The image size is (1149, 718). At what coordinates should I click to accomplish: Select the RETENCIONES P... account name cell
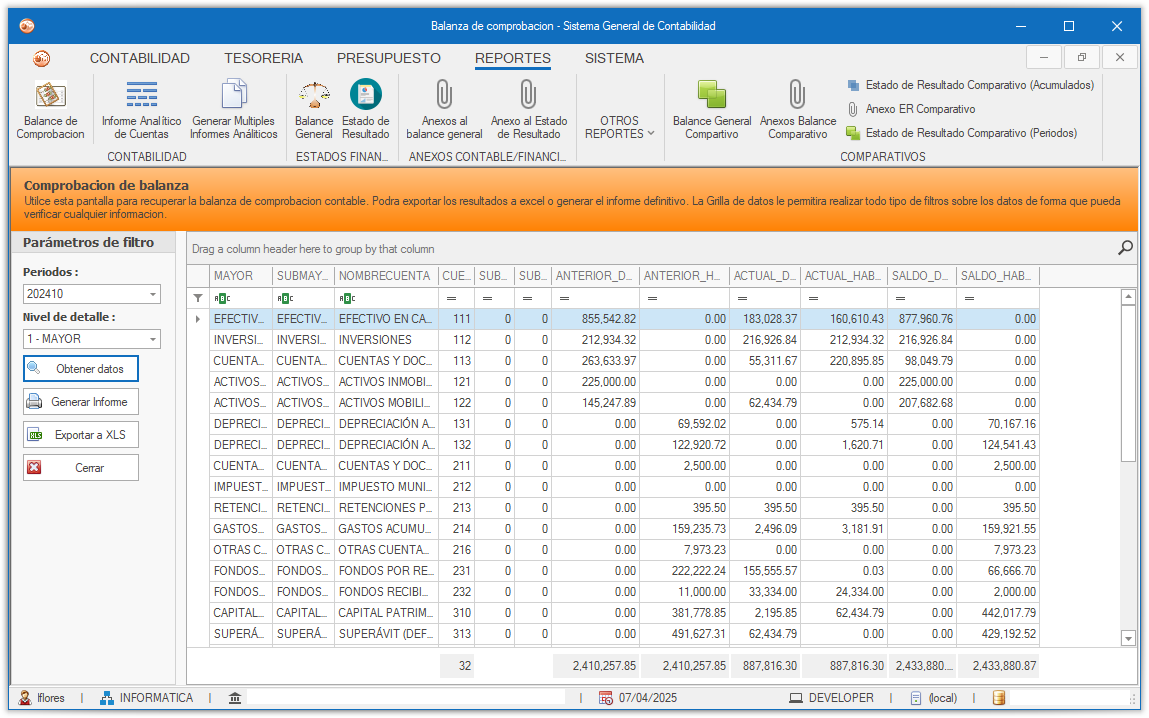386,508
